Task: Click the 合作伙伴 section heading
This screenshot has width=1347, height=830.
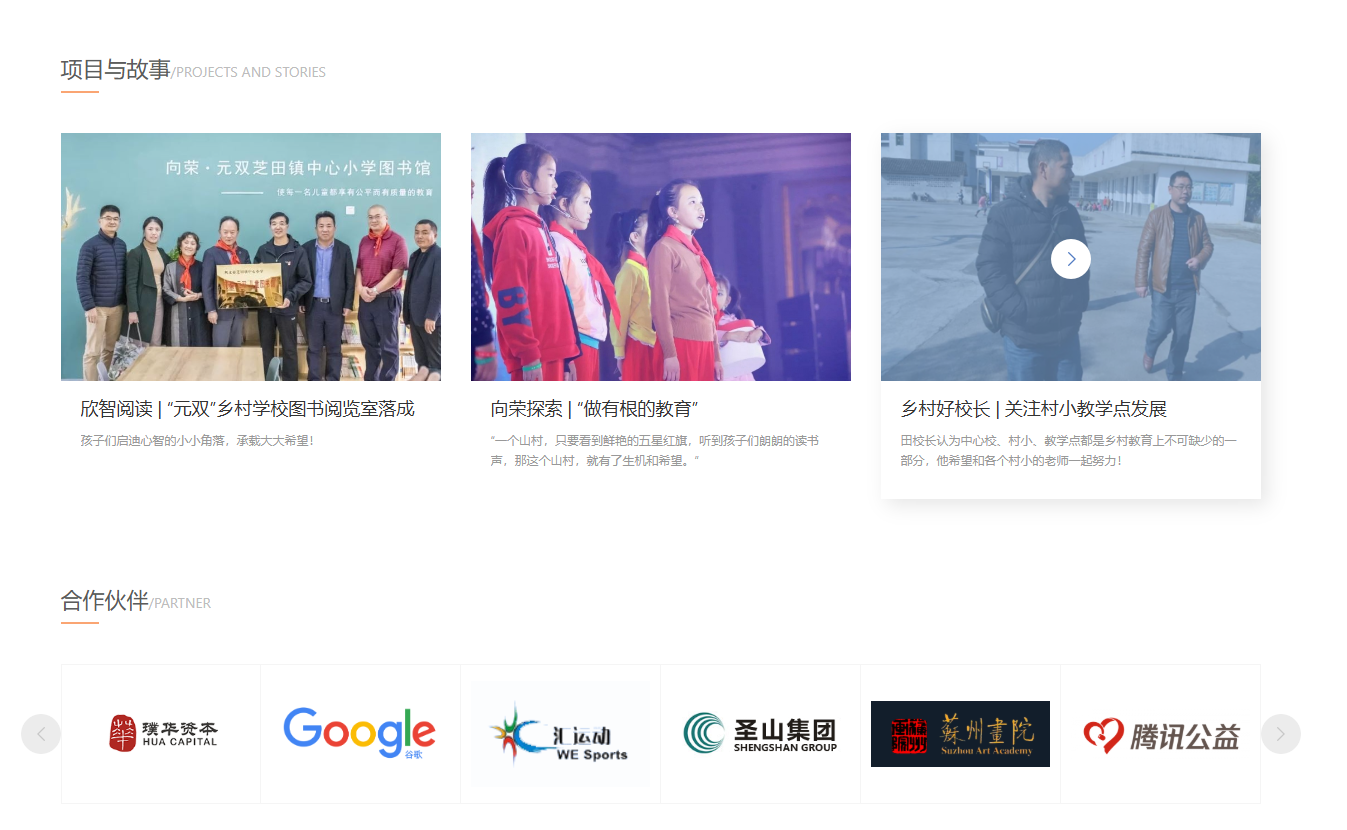Action: 104,601
